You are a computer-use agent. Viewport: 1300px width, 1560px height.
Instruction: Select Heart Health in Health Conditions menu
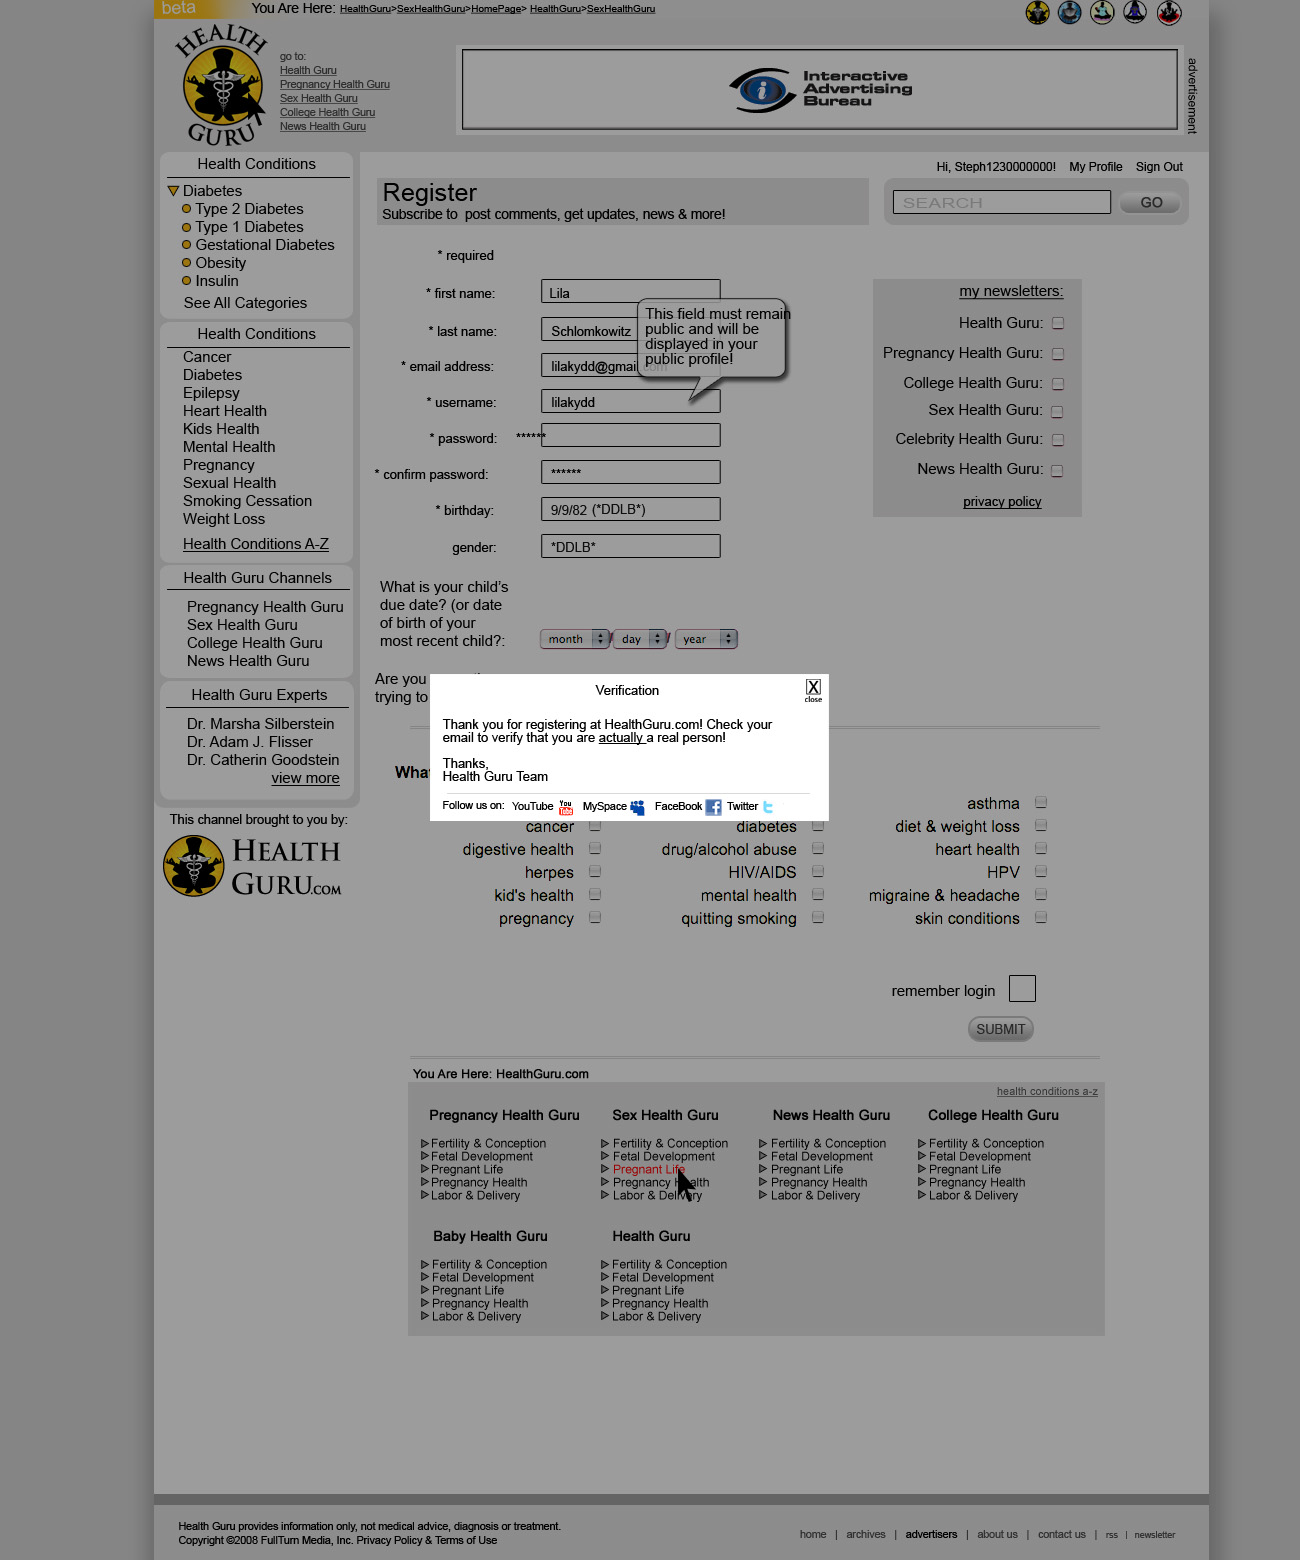coord(225,411)
